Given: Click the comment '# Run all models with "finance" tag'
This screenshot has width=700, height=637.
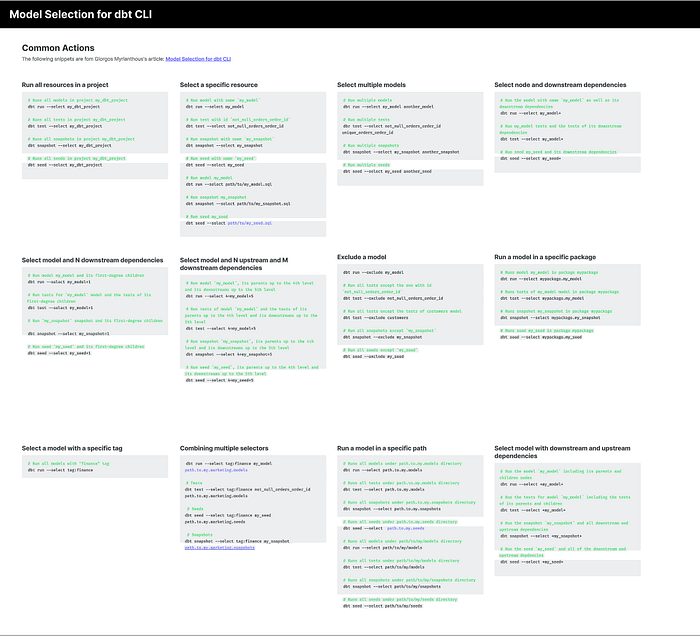Looking at the screenshot, I should (68, 464).
